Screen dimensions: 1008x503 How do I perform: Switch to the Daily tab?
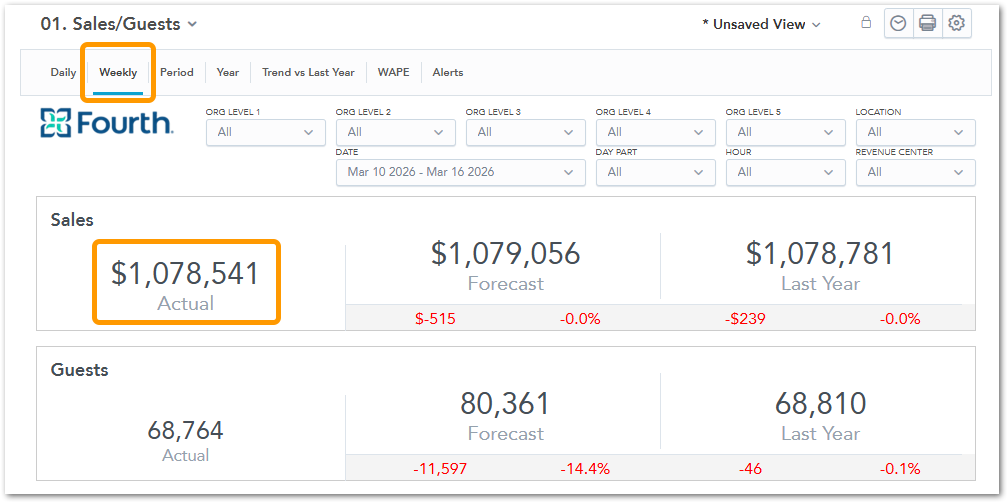point(63,72)
